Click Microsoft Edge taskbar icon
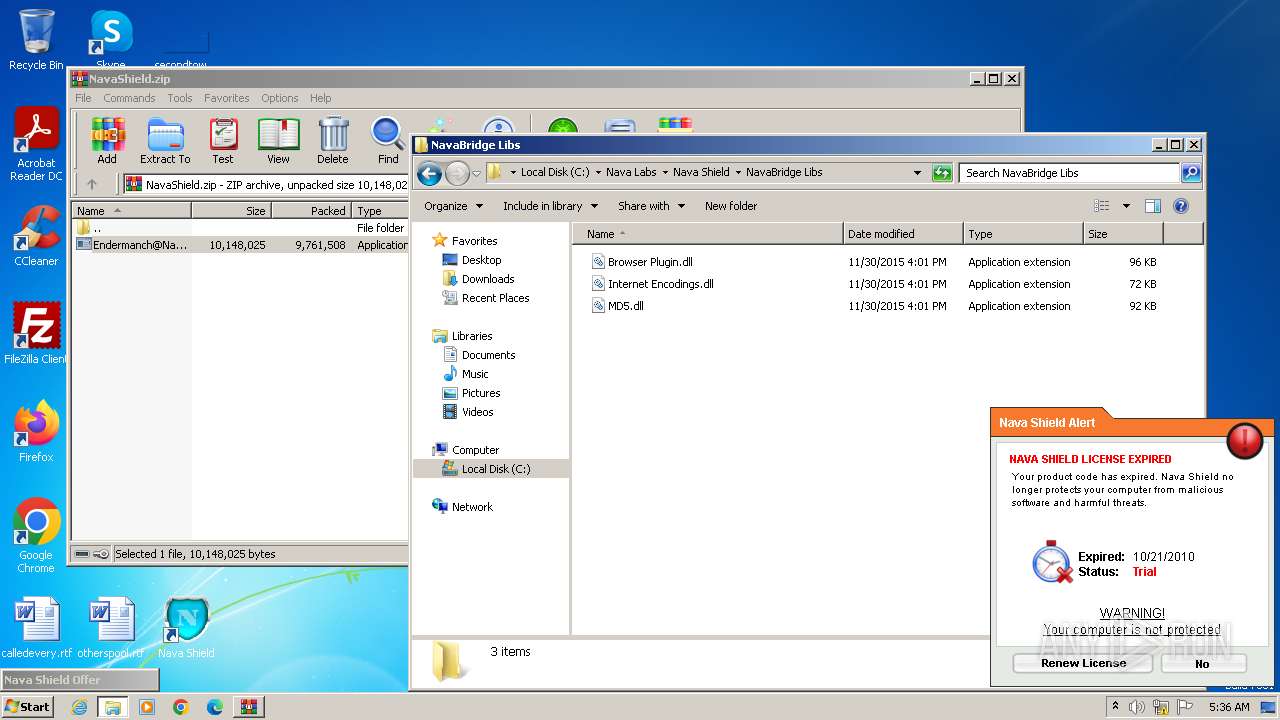Viewport: 1280px width, 720px height. [215, 707]
